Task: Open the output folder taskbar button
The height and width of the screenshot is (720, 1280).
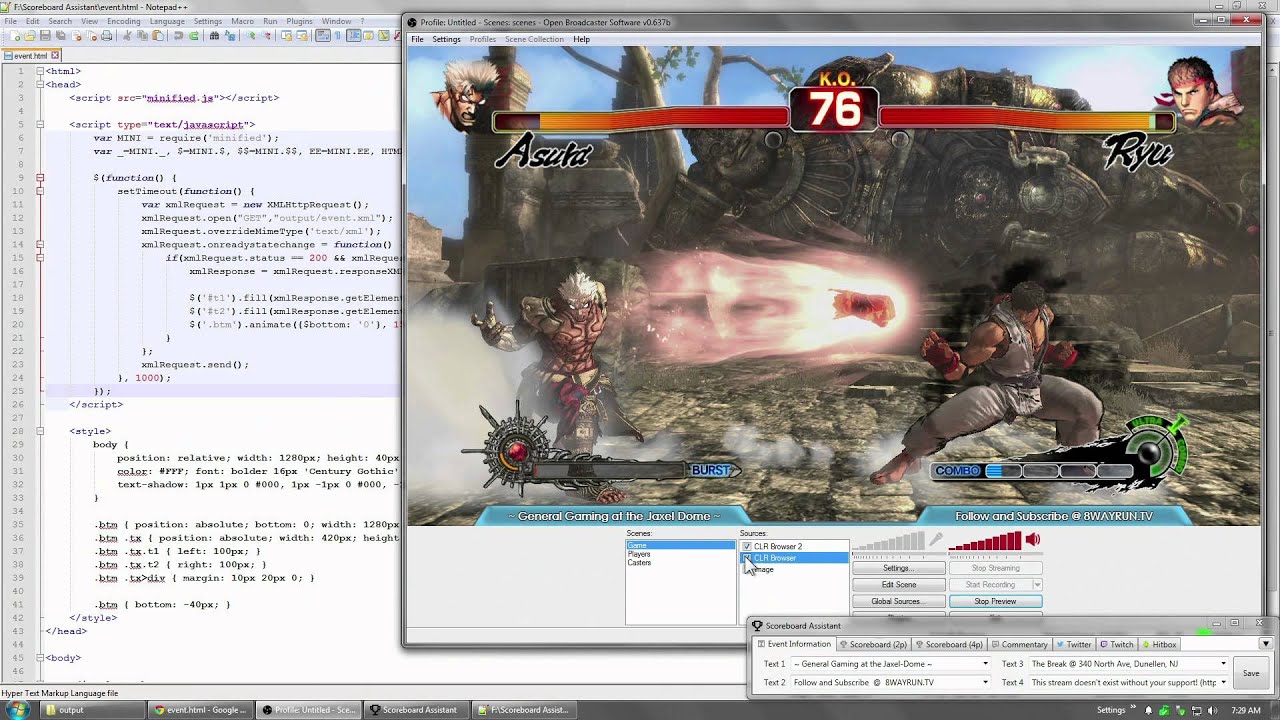Action: pos(92,710)
